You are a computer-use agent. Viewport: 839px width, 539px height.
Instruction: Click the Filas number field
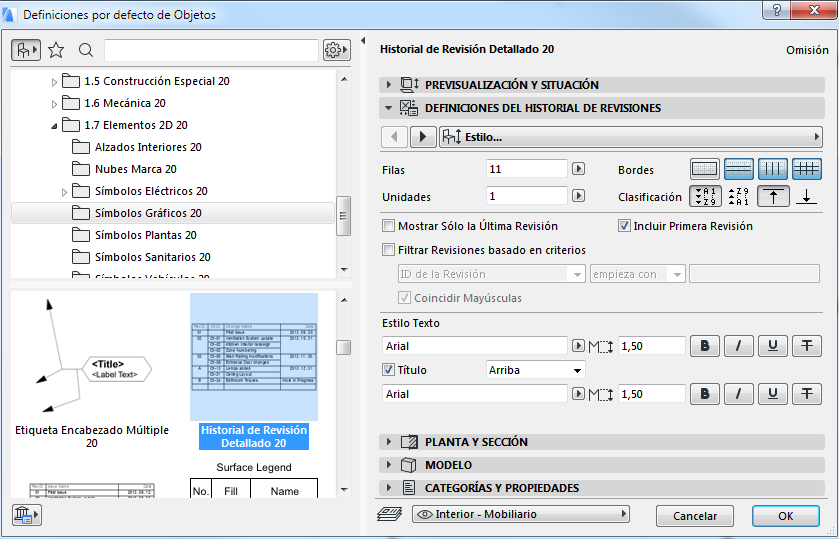[527, 169]
